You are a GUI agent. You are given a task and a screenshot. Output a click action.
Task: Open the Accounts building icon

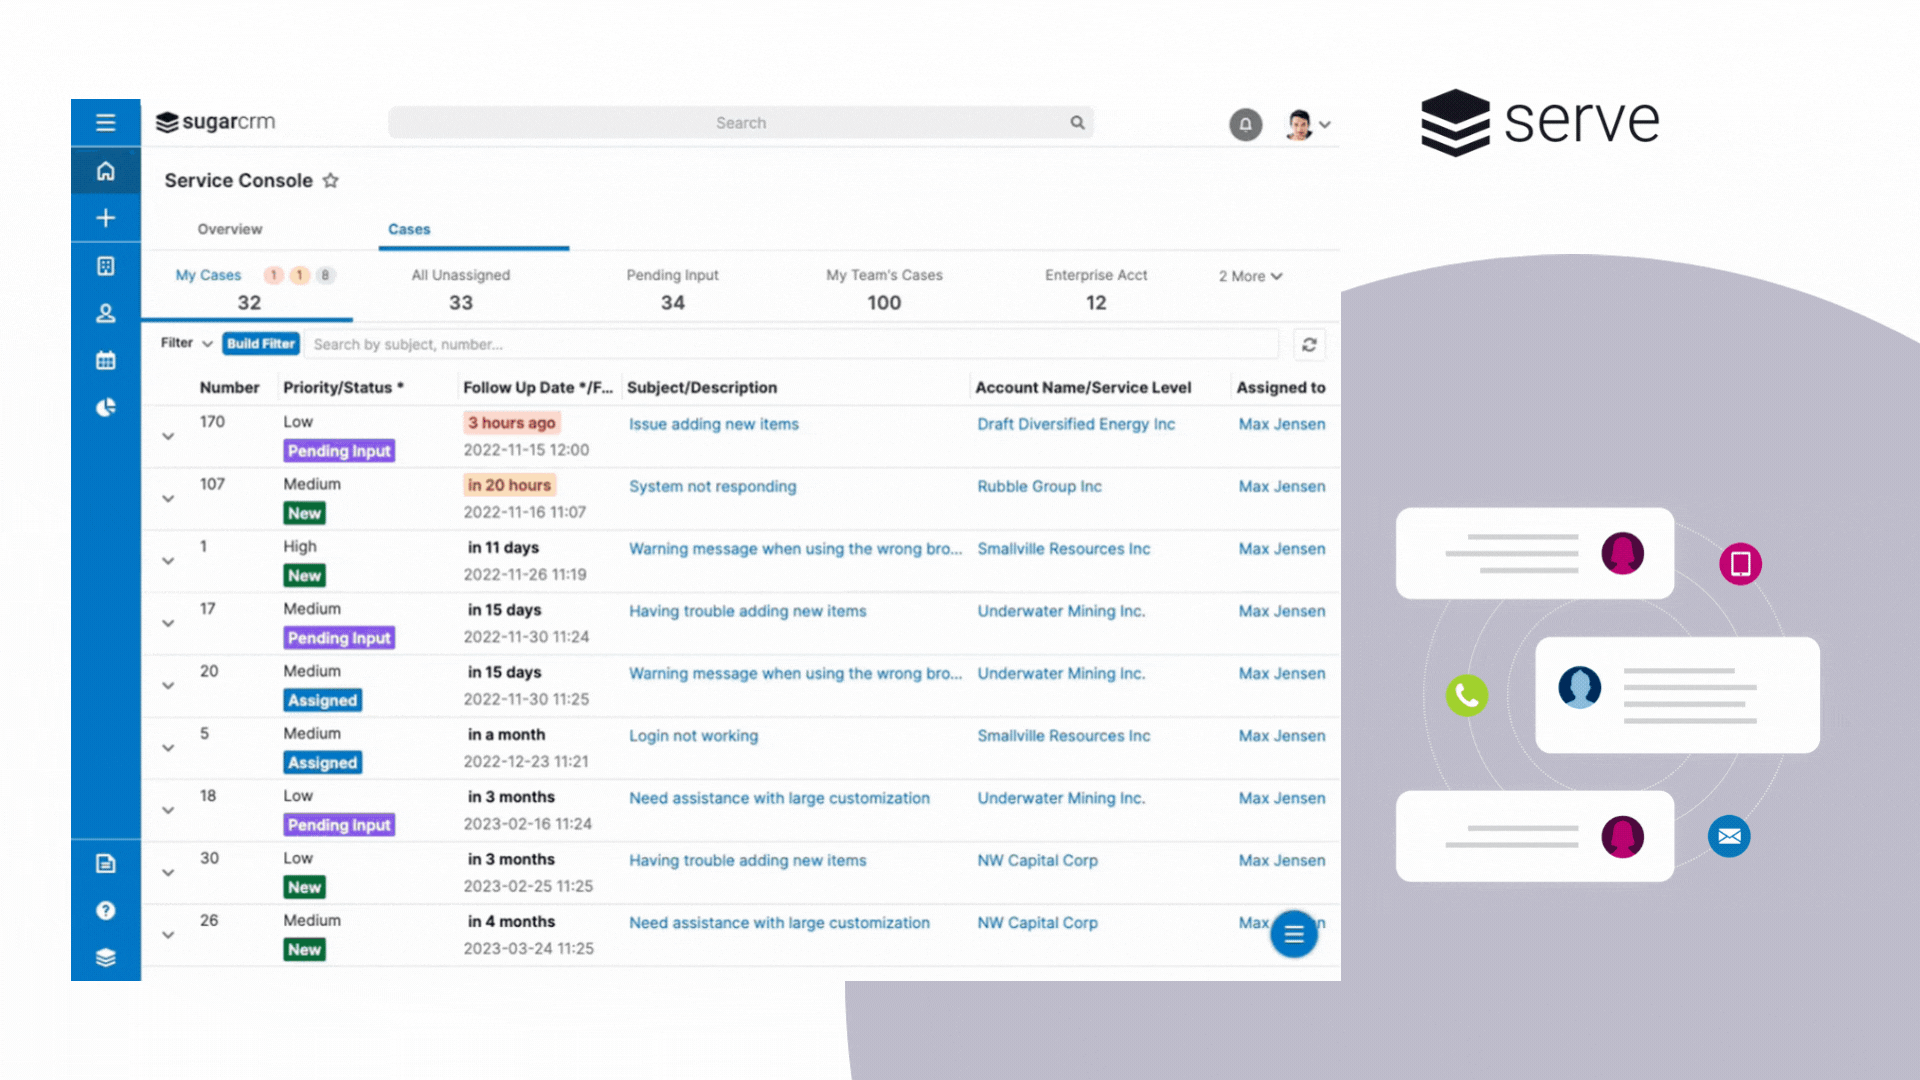[105, 266]
